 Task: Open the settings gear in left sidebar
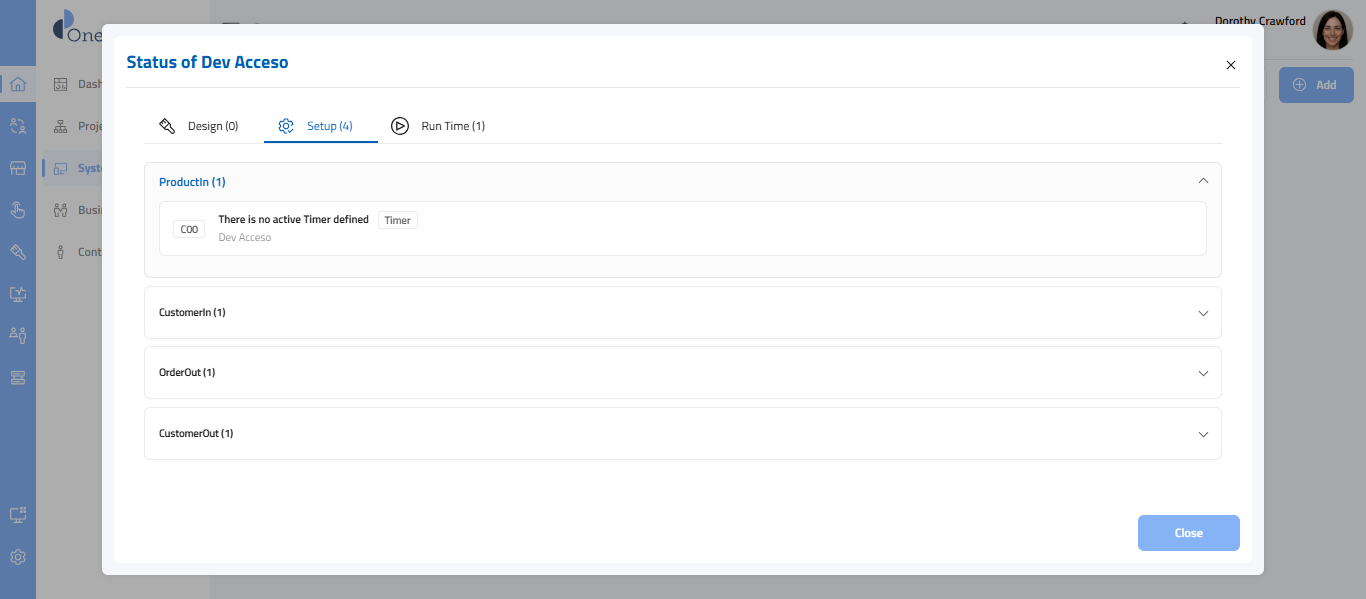click(17, 557)
